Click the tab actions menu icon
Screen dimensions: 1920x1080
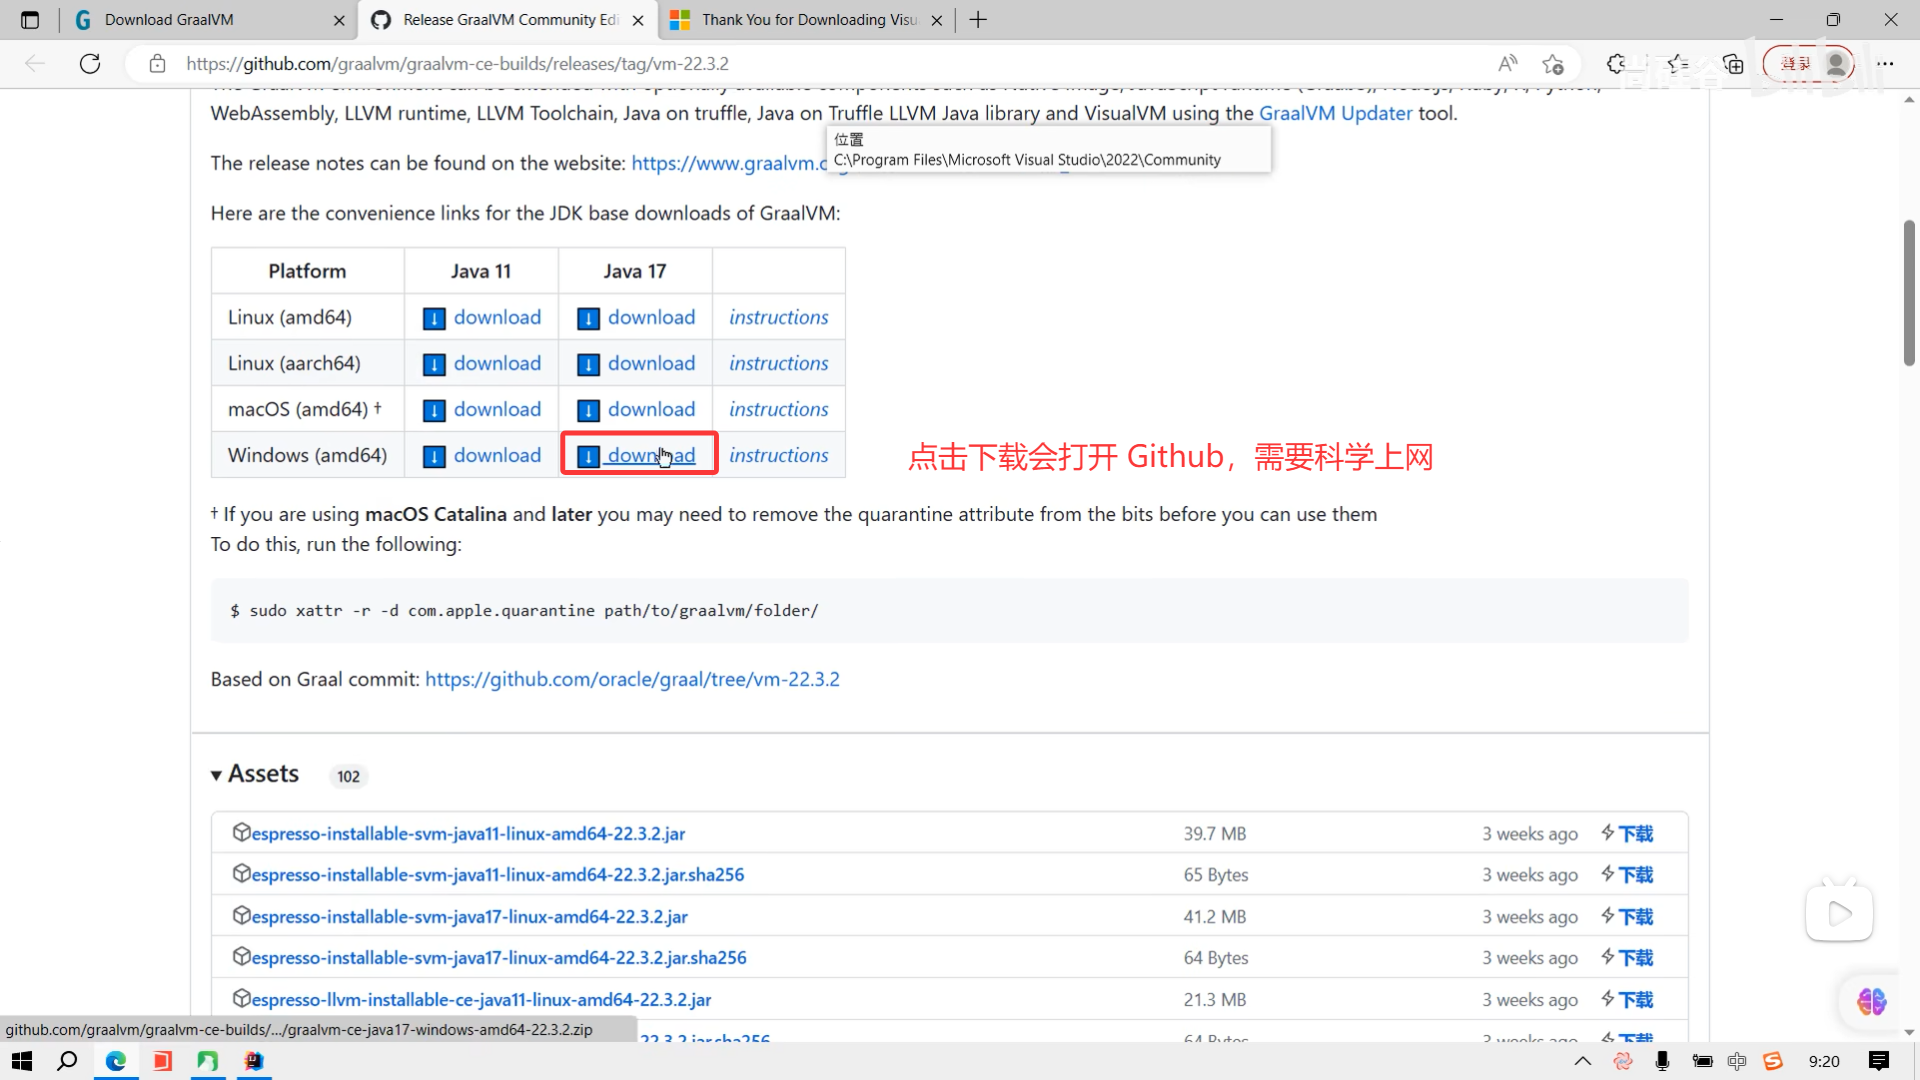pyautogui.click(x=30, y=20)
